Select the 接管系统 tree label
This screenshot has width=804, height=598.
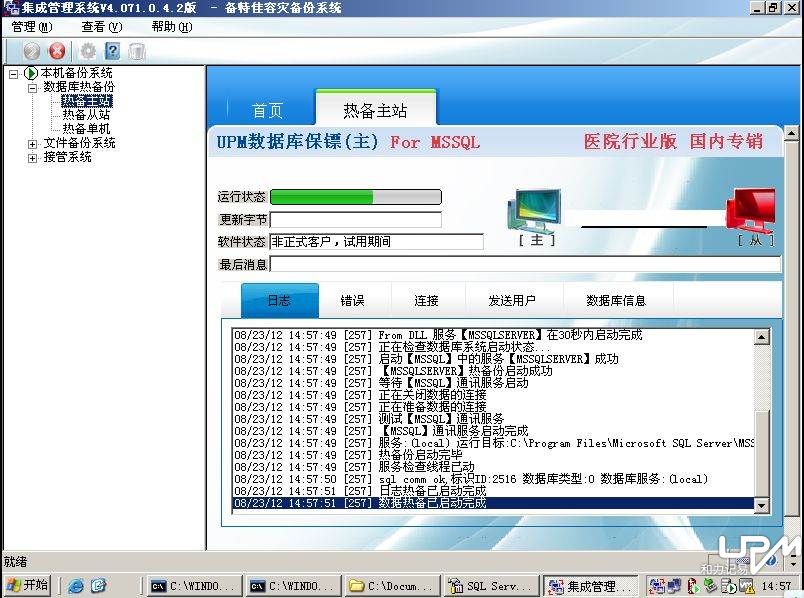[x=67, y=157]
